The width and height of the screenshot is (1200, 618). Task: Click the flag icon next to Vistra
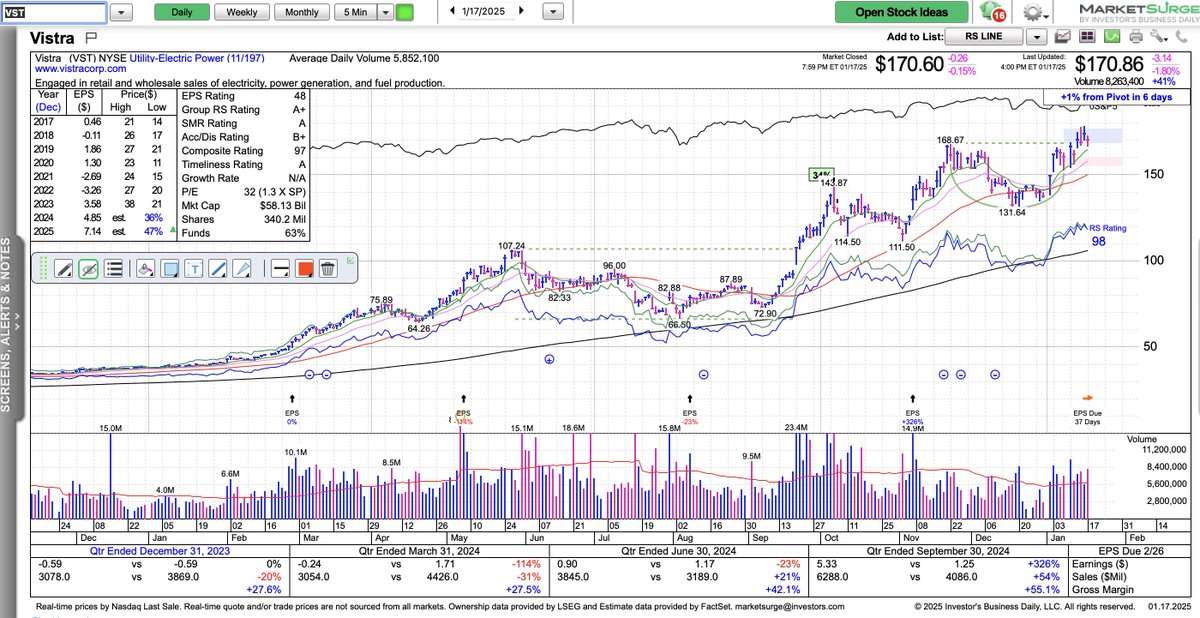click(x=93, y=36)
